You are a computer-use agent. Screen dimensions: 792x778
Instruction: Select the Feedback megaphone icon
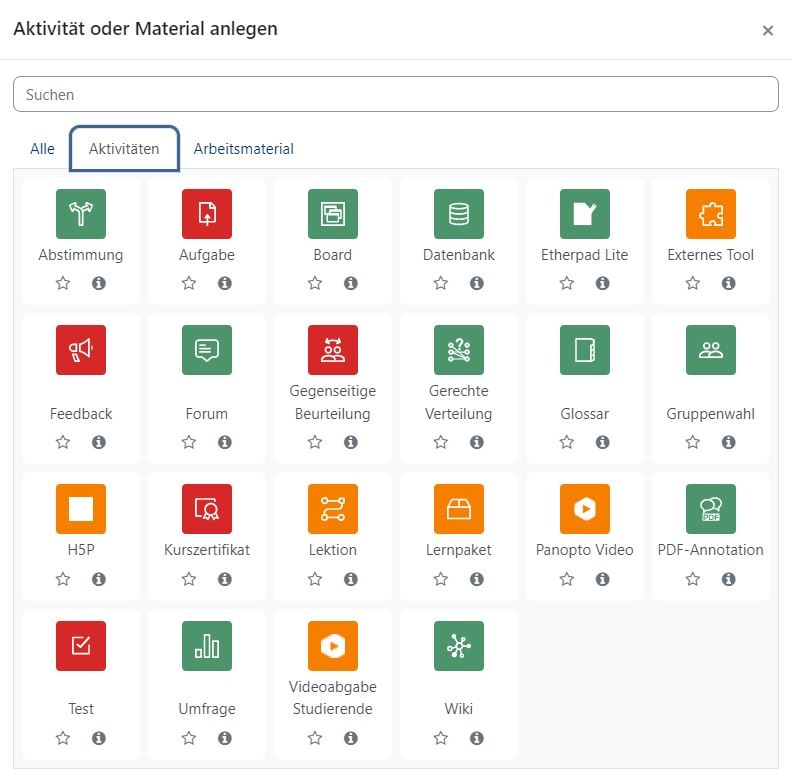(81, 350)
